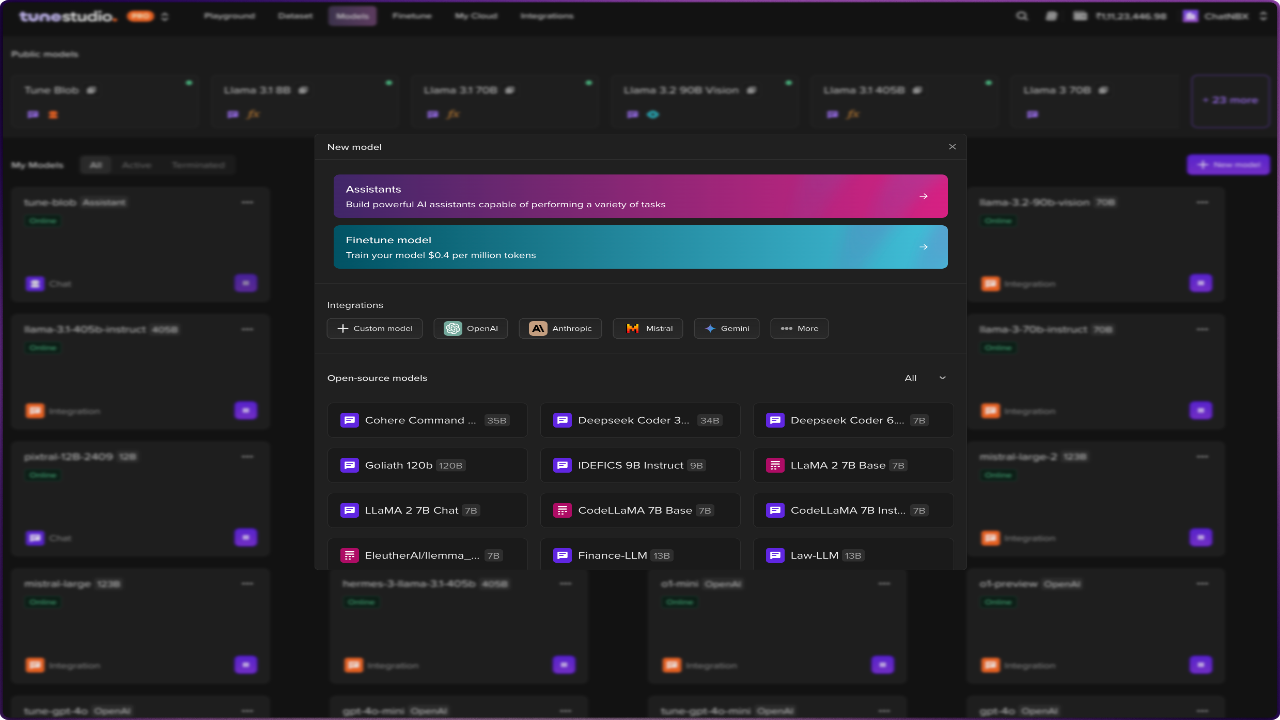Click the plus icon for Custom model
Viewport: 1280px width, 720px height.
click(x=343, y=328)
